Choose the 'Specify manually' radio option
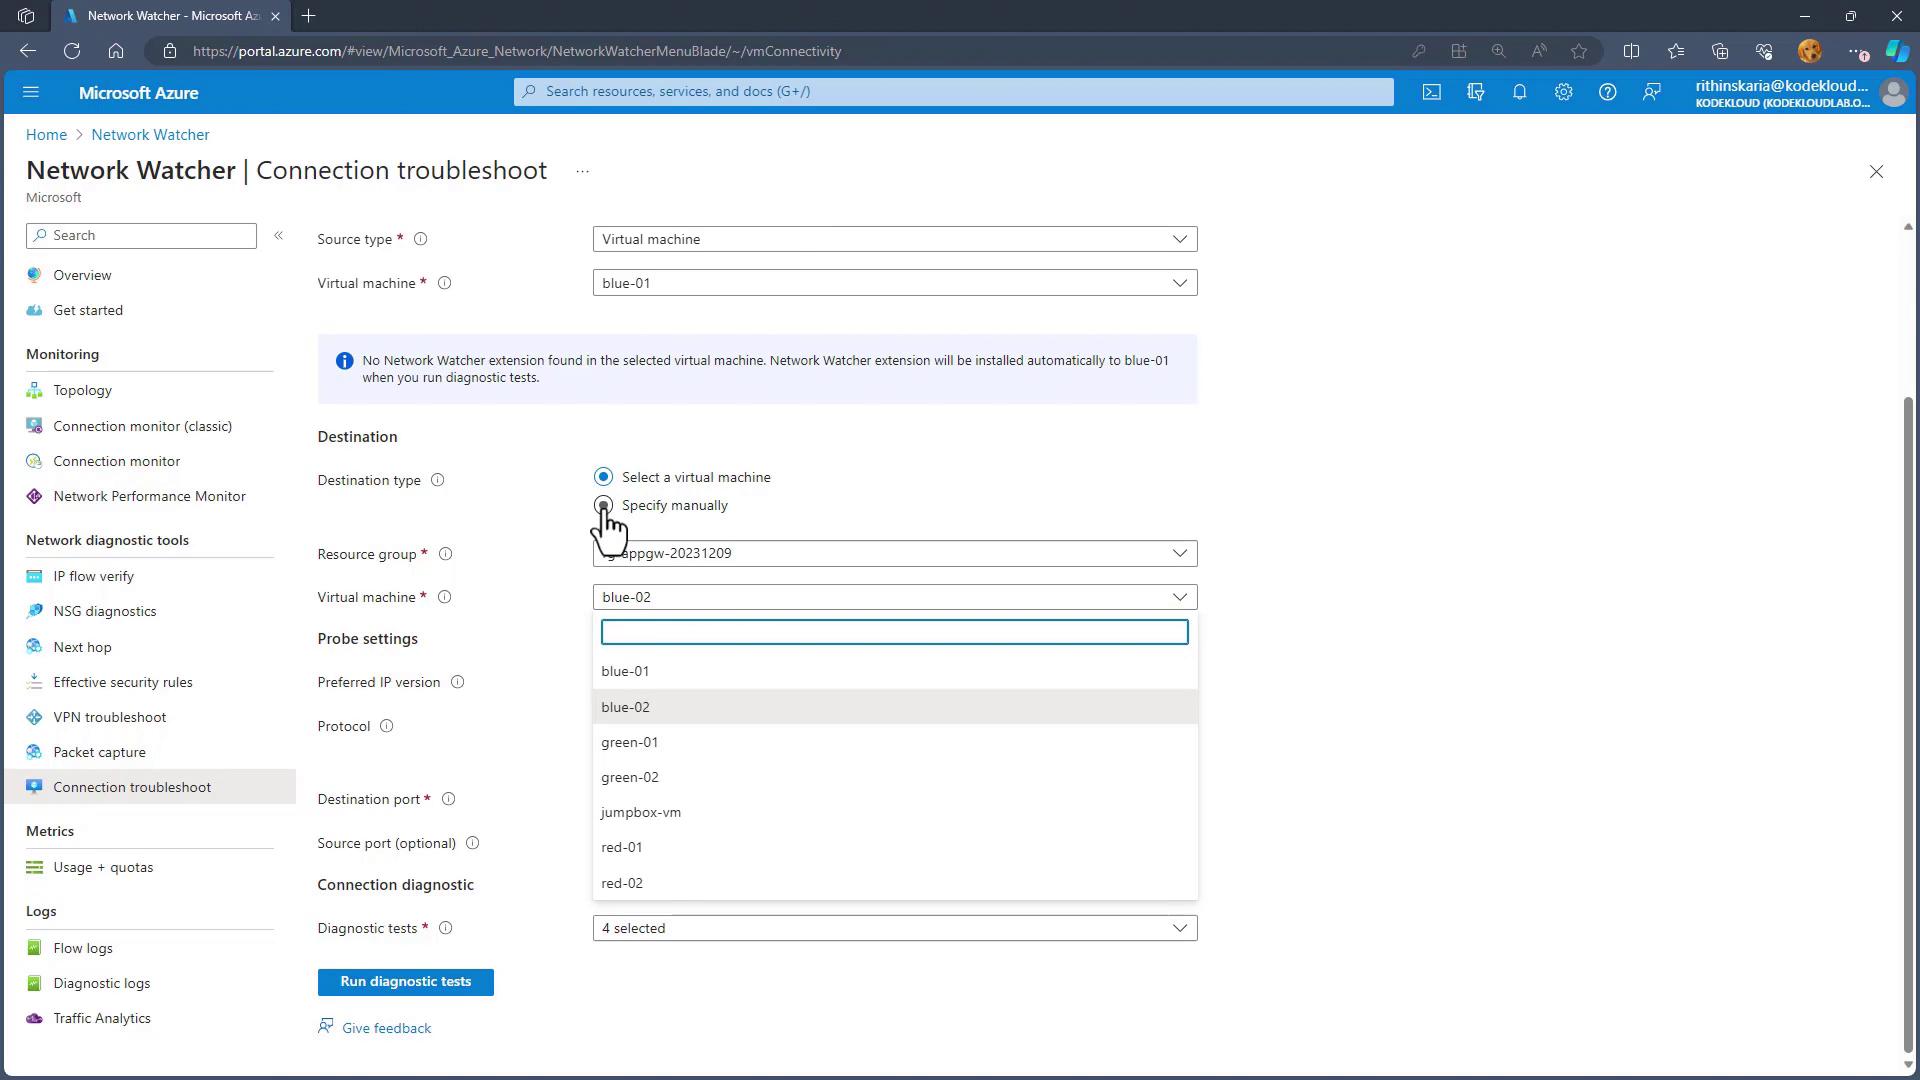Viewport: 1920px width, 1080px height. click(603, 505)
